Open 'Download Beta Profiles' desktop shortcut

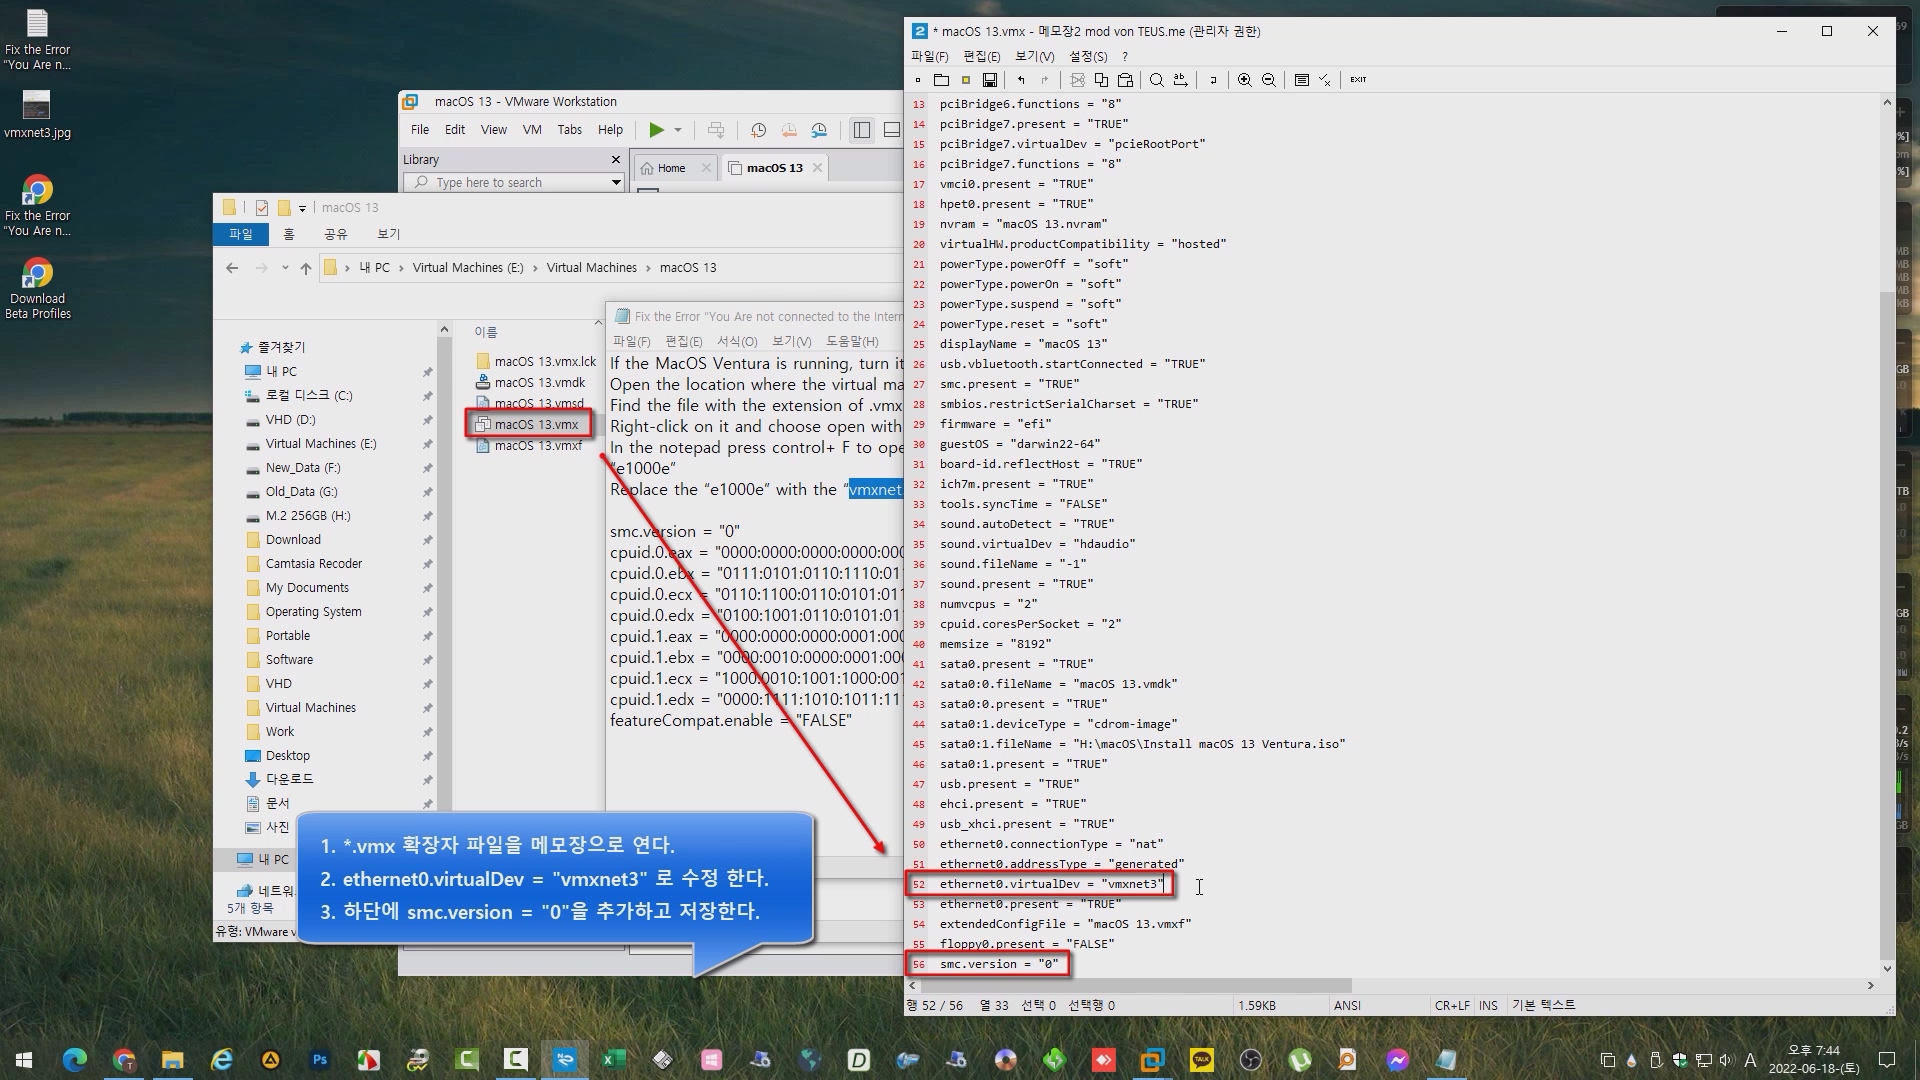click(37, 289)
